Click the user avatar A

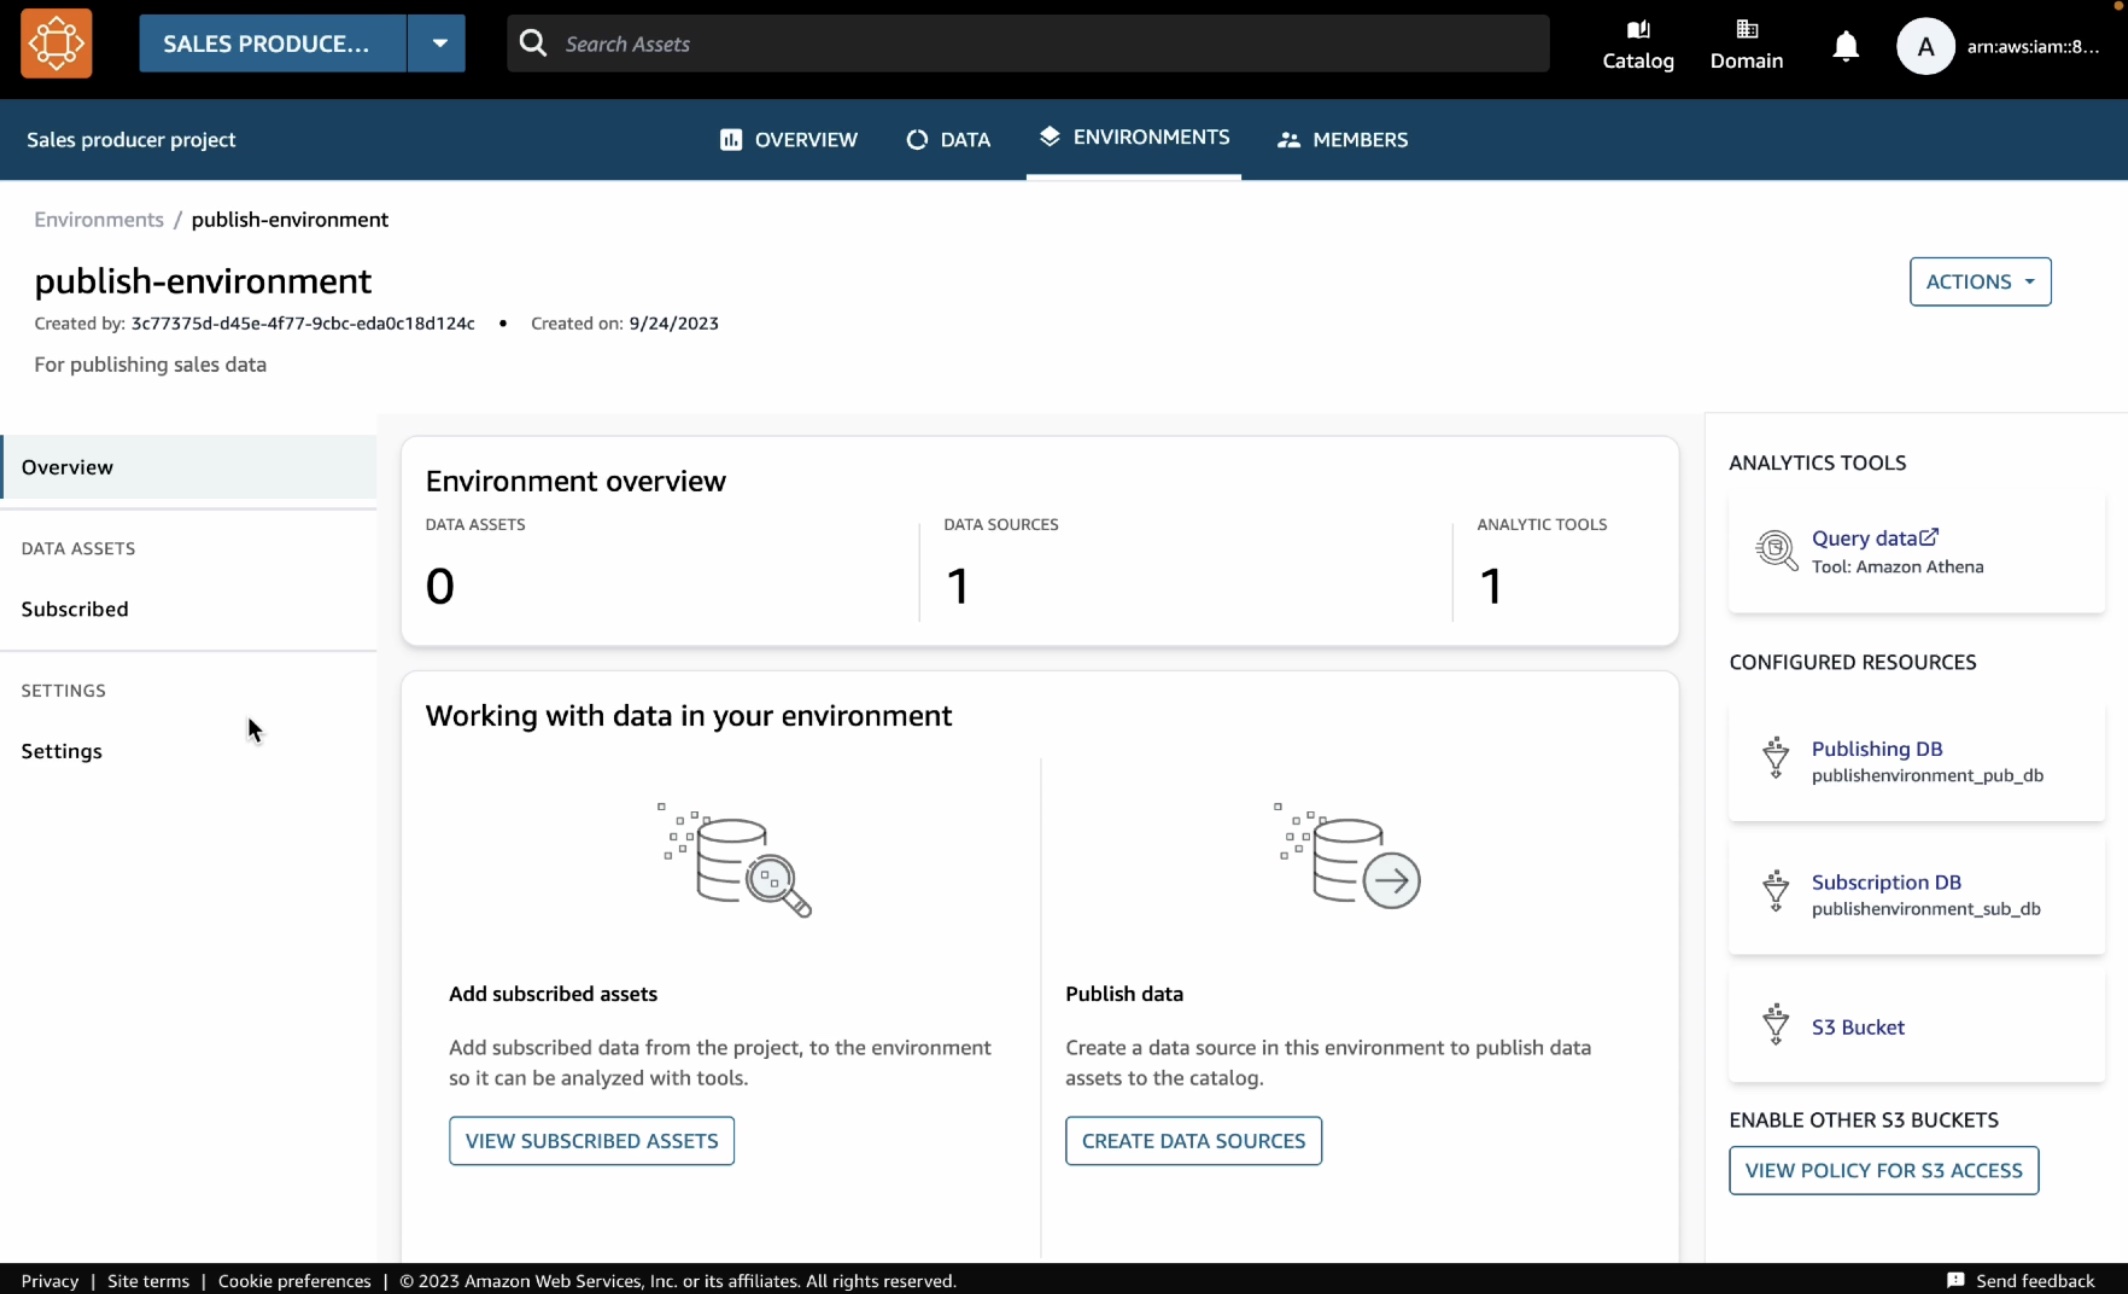pyautogui.click(x=1925, y=46)
